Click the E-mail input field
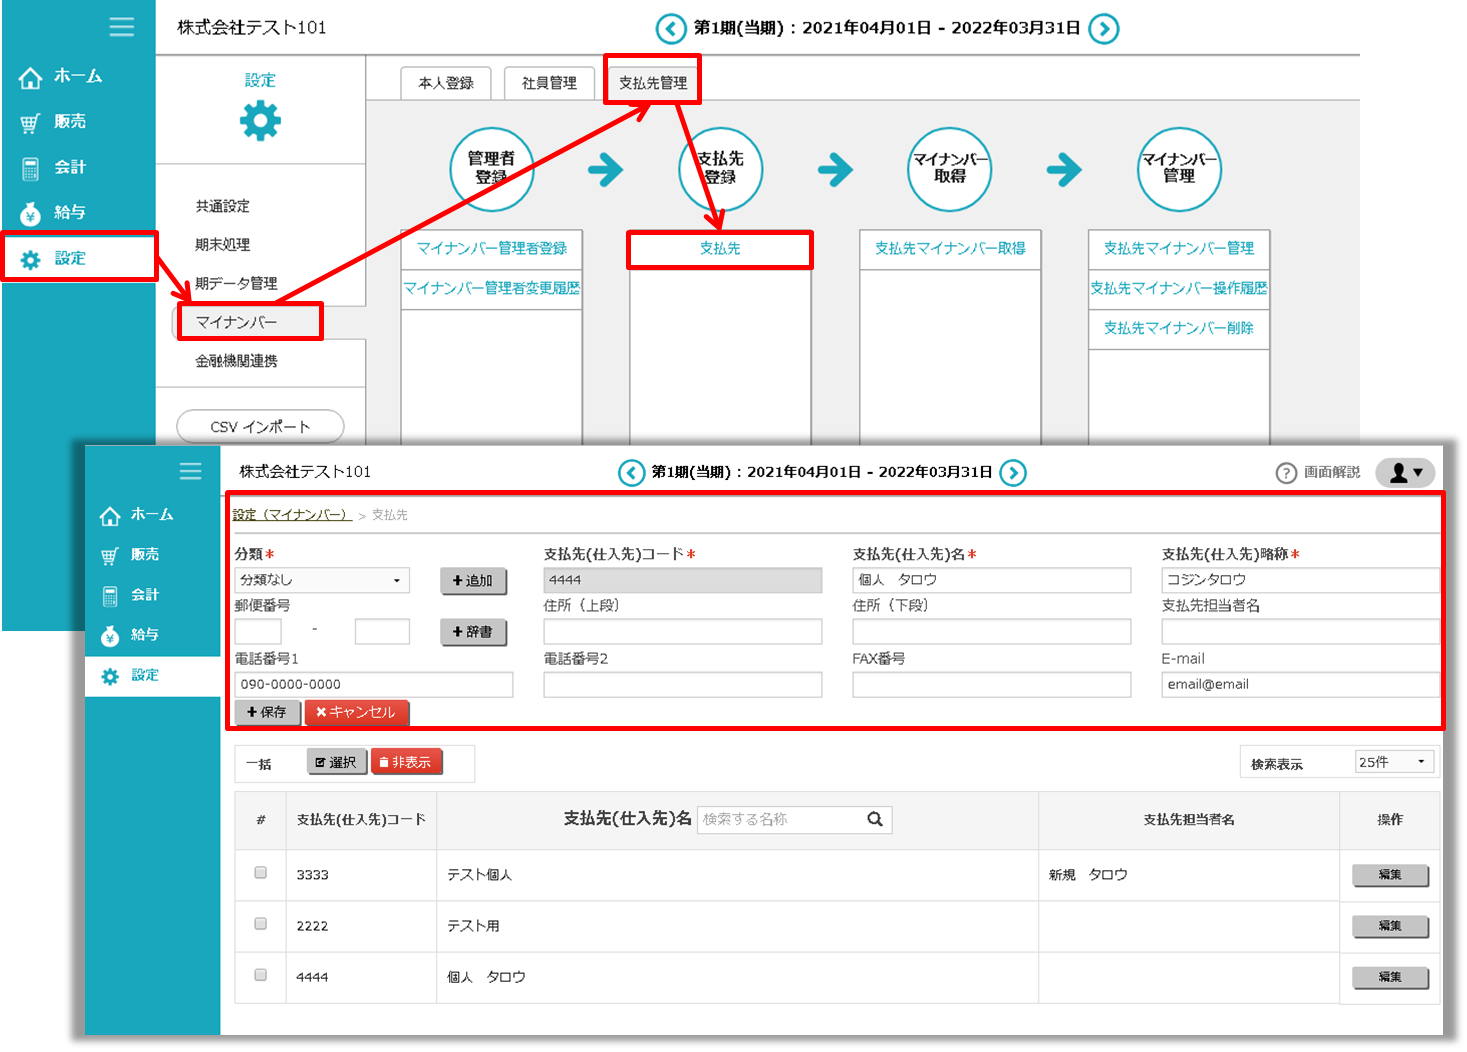Viewport: 1467px width, 1052px height. (1299, 684)
